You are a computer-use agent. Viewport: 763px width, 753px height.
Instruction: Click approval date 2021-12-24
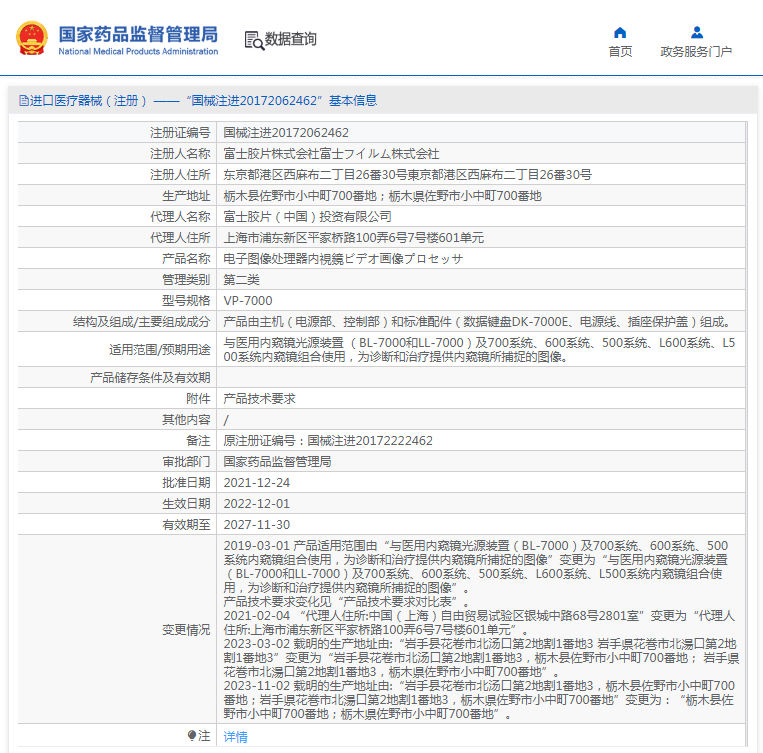click(x=256, y=482)
